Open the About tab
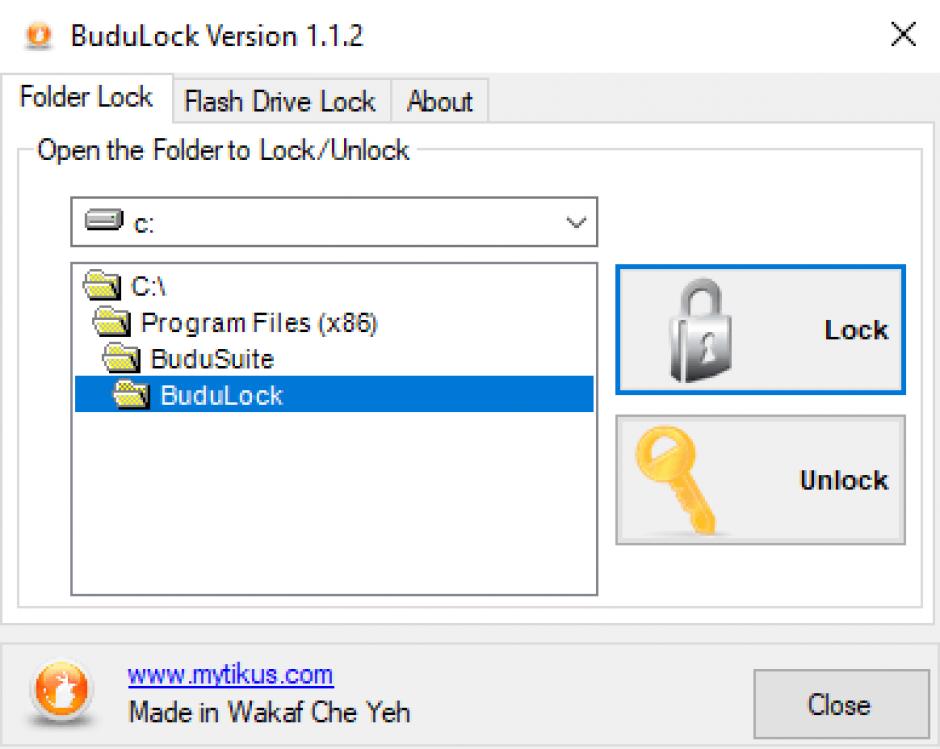This screenshot has height=749, width=940. click(439, 101)
